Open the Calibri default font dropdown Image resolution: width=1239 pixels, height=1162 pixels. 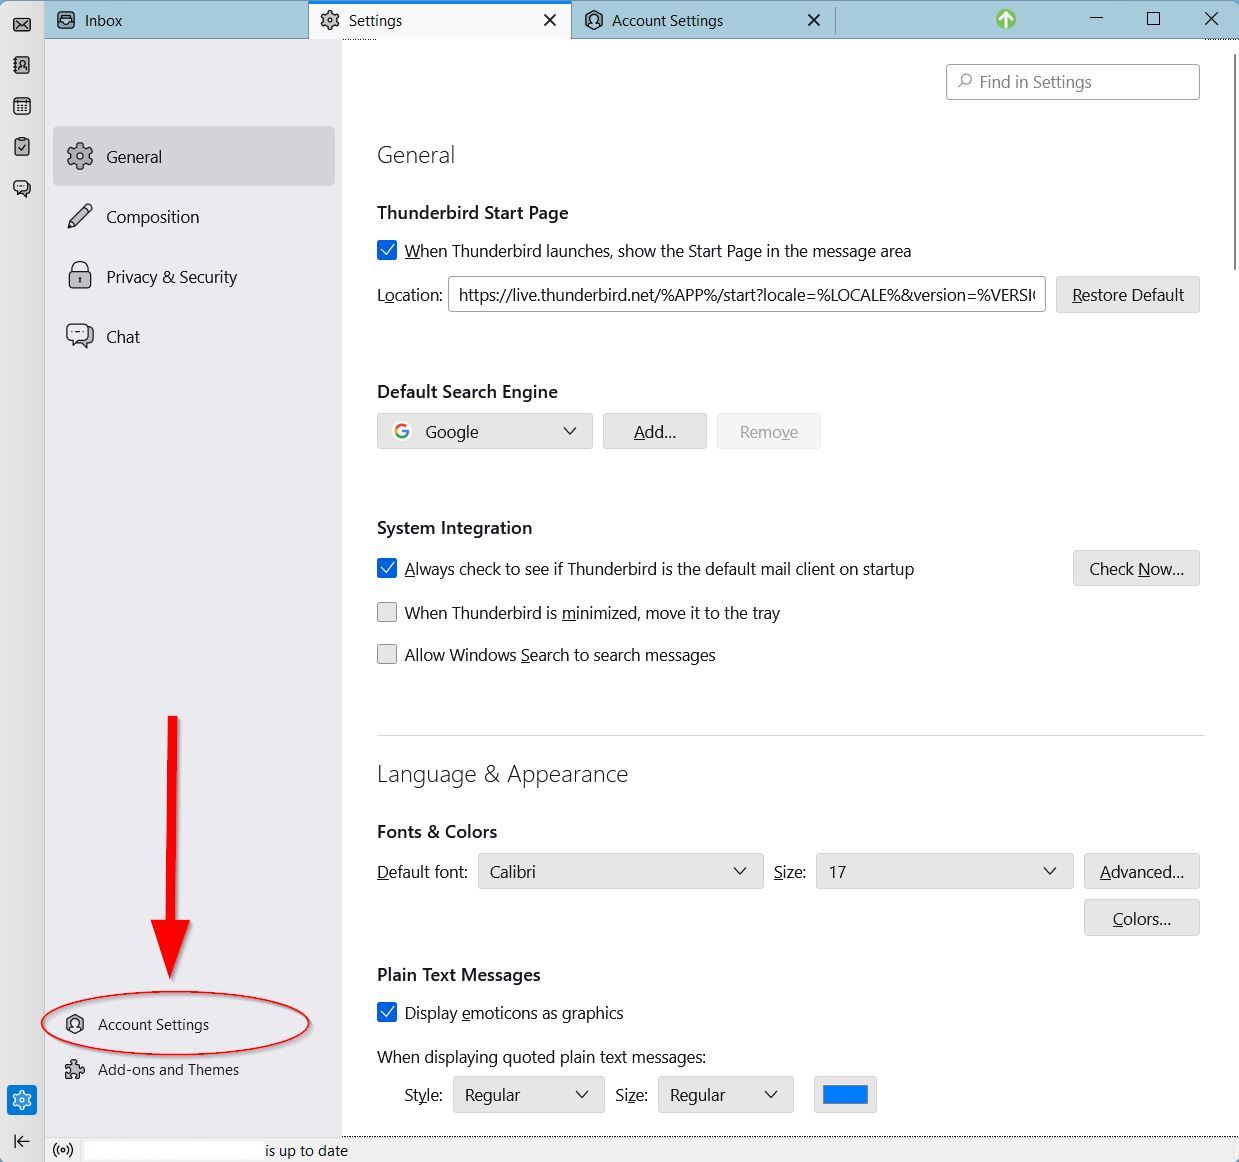[x=621, y=871]
